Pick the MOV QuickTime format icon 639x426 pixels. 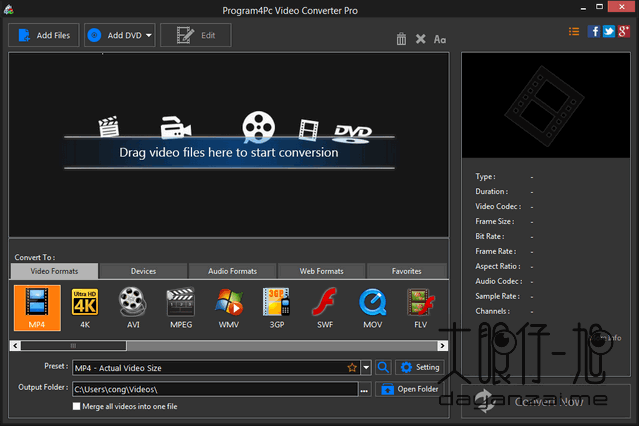click(373, 308)
